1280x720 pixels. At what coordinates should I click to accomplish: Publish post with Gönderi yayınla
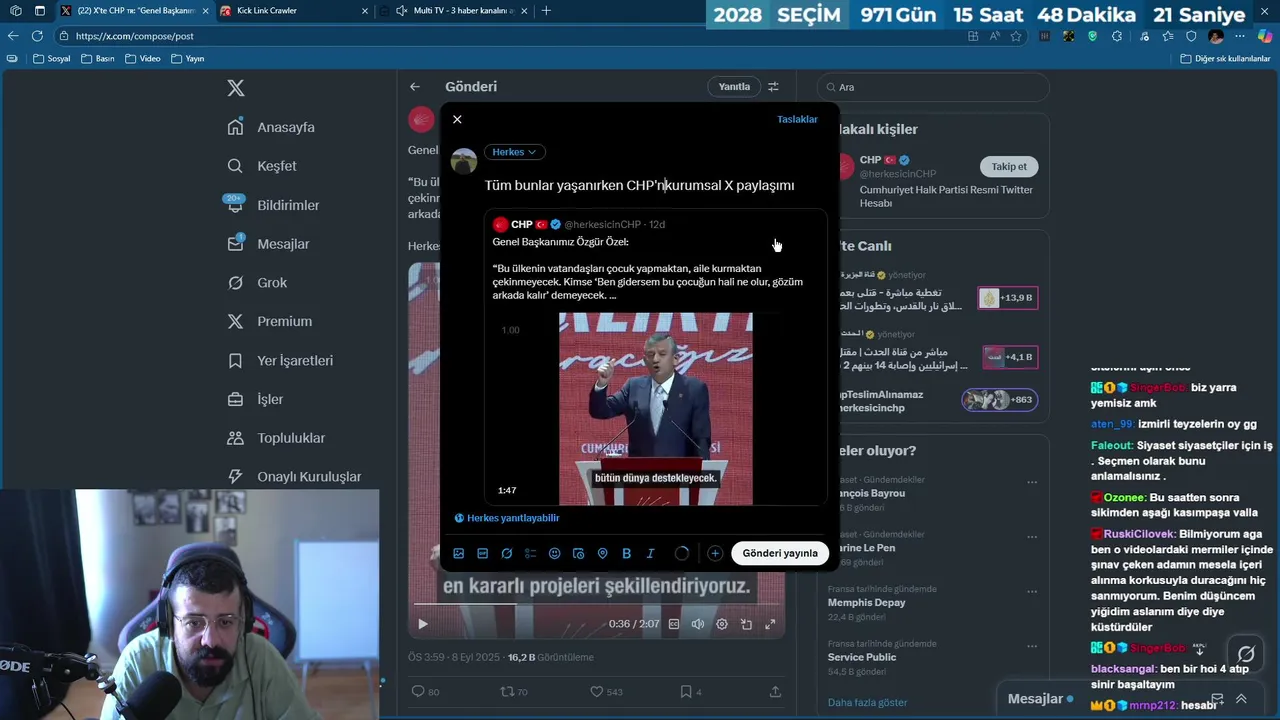tap(780, 553)
